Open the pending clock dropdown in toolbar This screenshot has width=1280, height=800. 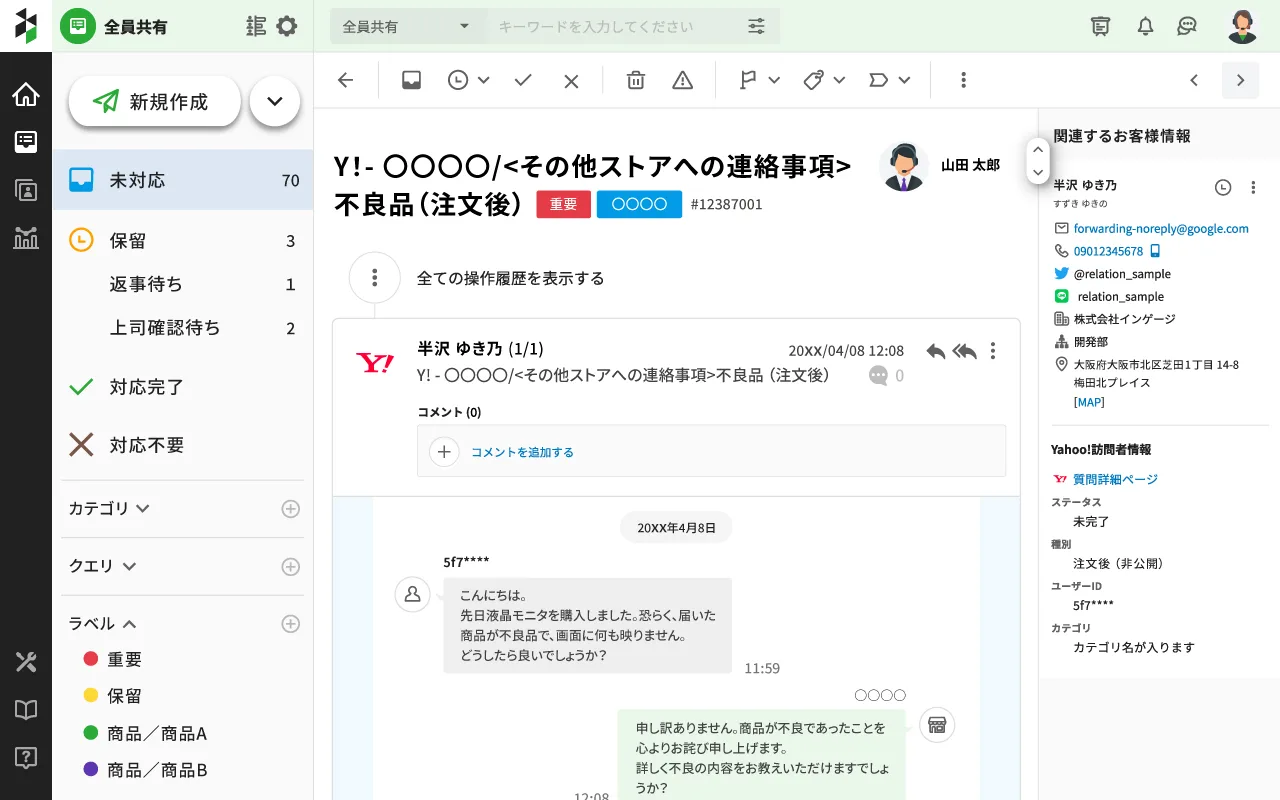[469, 80]
